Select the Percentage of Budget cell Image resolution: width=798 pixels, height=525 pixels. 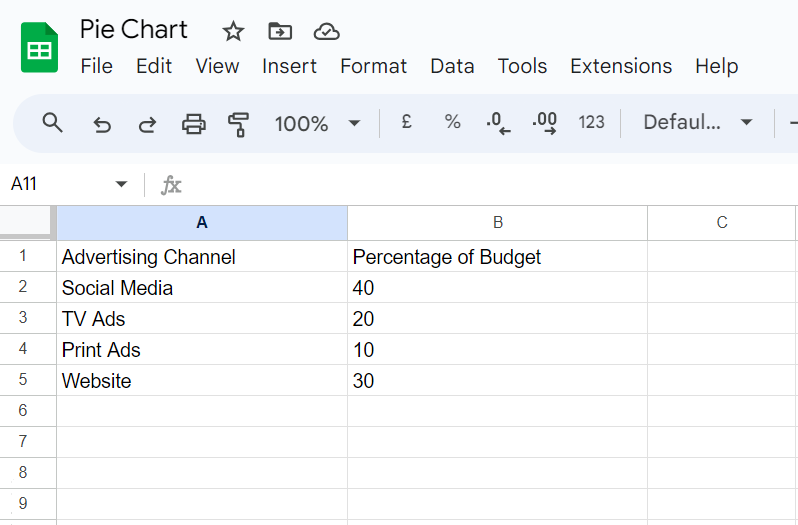pos(497,256)
